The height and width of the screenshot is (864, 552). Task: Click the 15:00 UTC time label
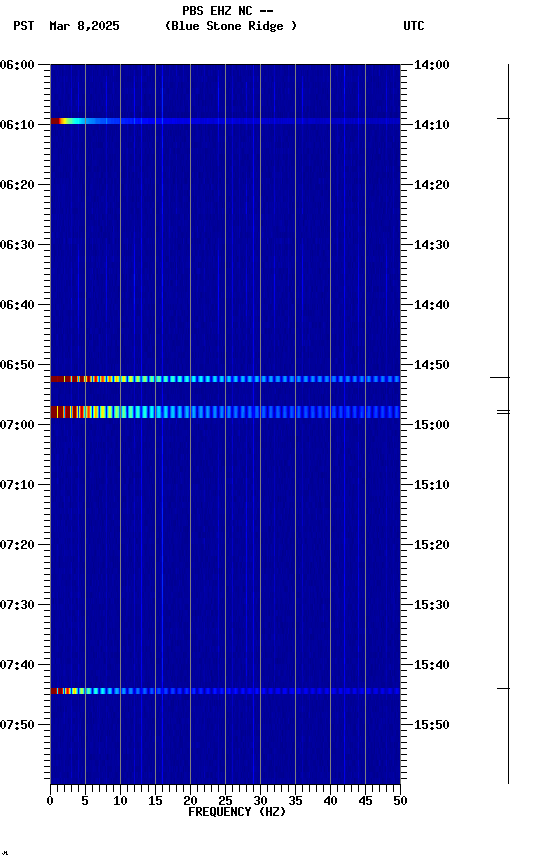point(432,425)
